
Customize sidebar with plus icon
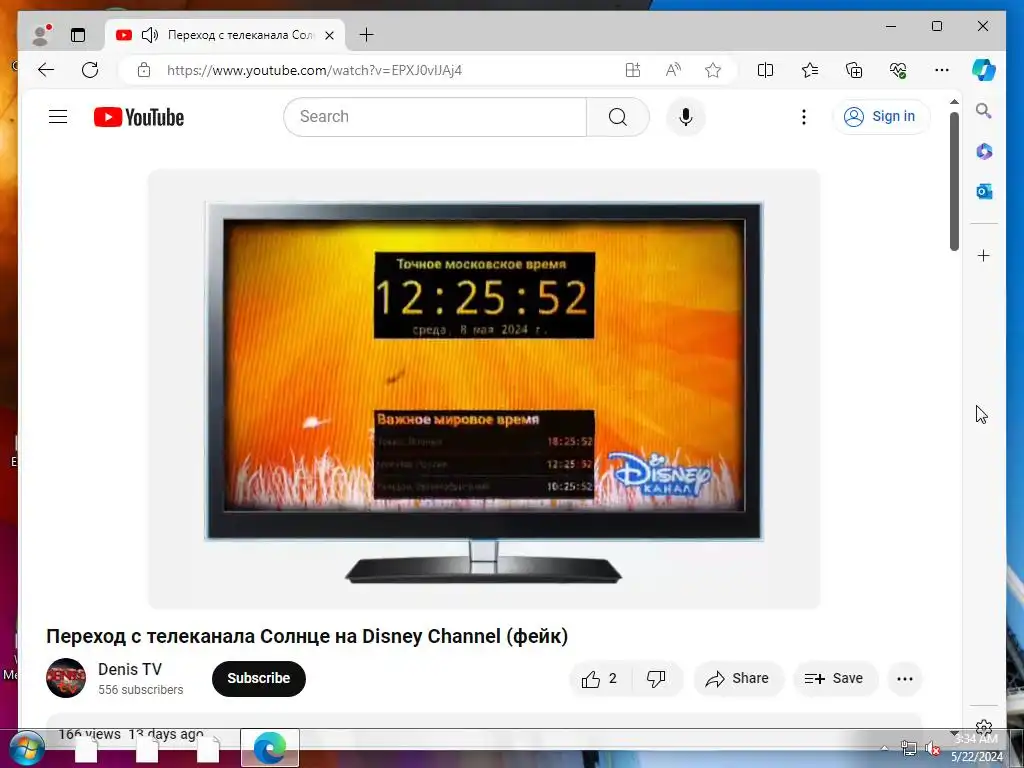[x=984, y=255]
